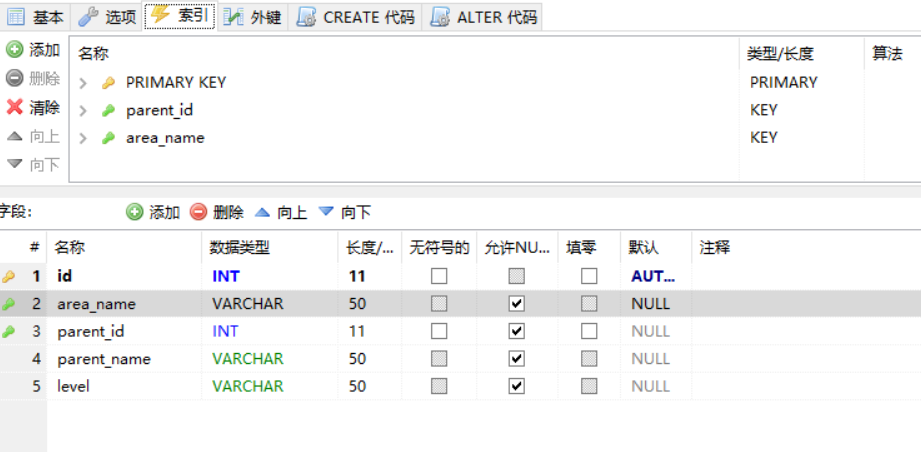Click the red minus icon in fields toolbar
This screenshot has width=921, height=452.
click(199, 212)
